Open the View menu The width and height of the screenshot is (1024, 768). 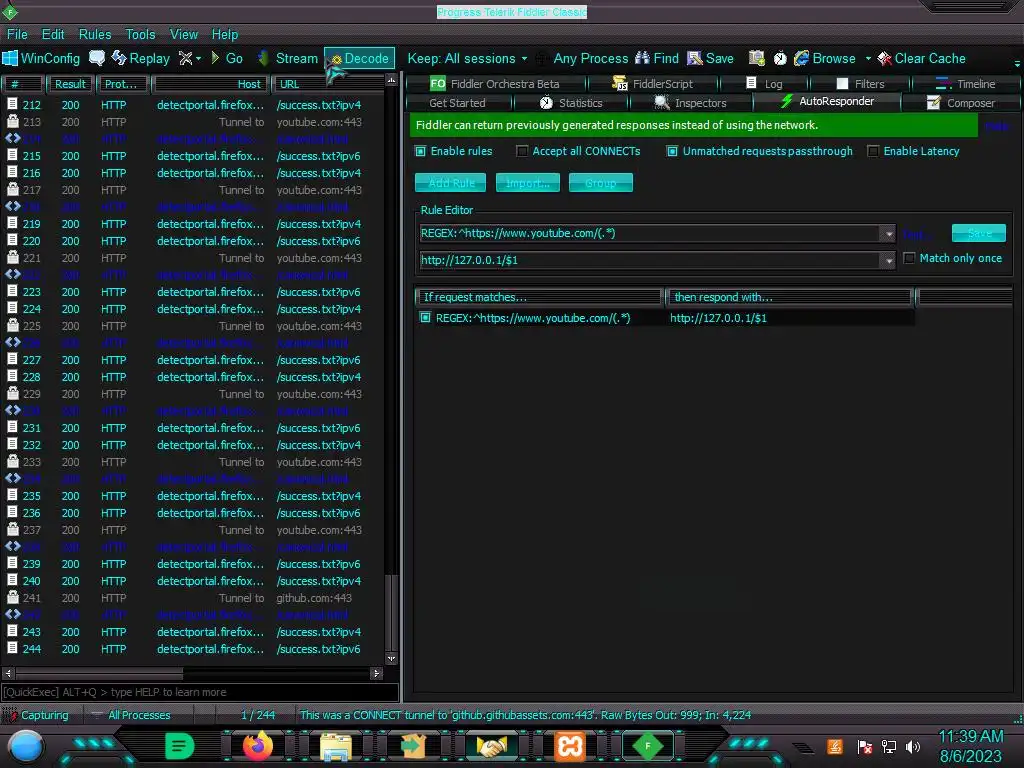click(184, 35)
